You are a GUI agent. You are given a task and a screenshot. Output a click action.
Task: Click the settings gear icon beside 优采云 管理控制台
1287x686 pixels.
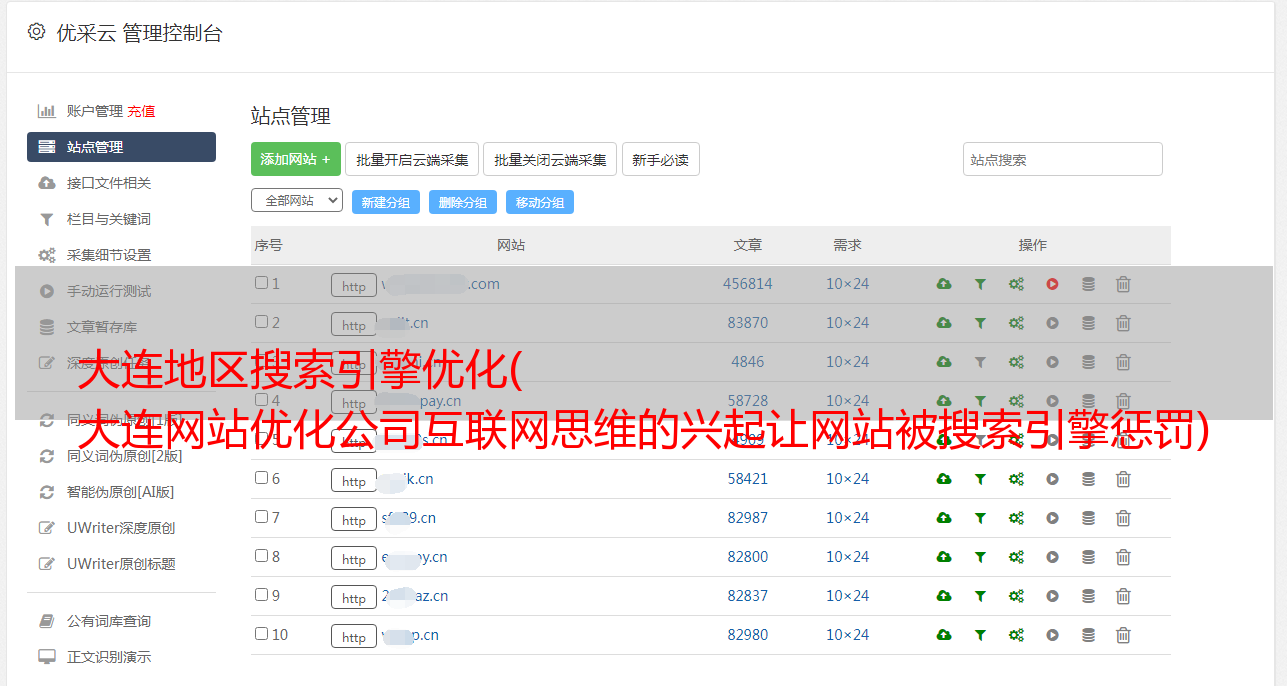(36, 32)
